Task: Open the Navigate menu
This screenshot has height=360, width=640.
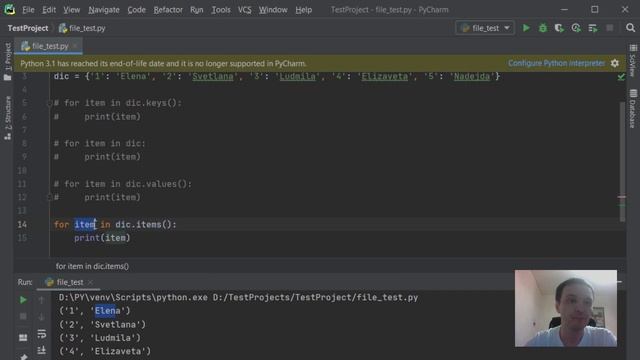Action: 104,10
